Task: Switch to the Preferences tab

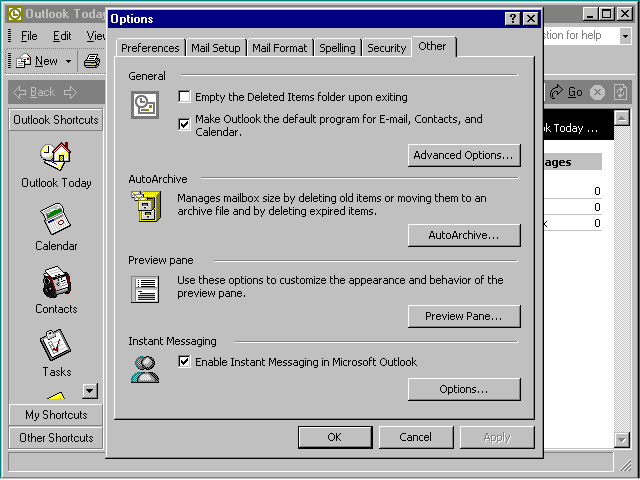Action: [150, 48]
